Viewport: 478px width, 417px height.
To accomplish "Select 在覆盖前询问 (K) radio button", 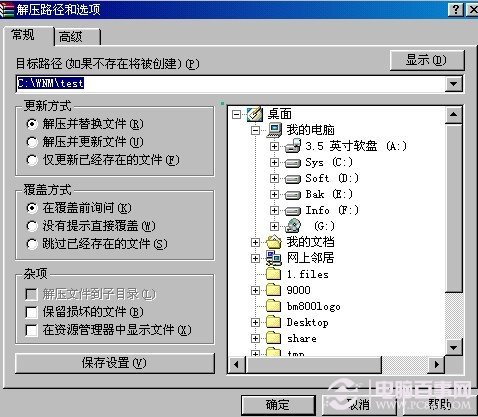I will click(x=32, y=208).
